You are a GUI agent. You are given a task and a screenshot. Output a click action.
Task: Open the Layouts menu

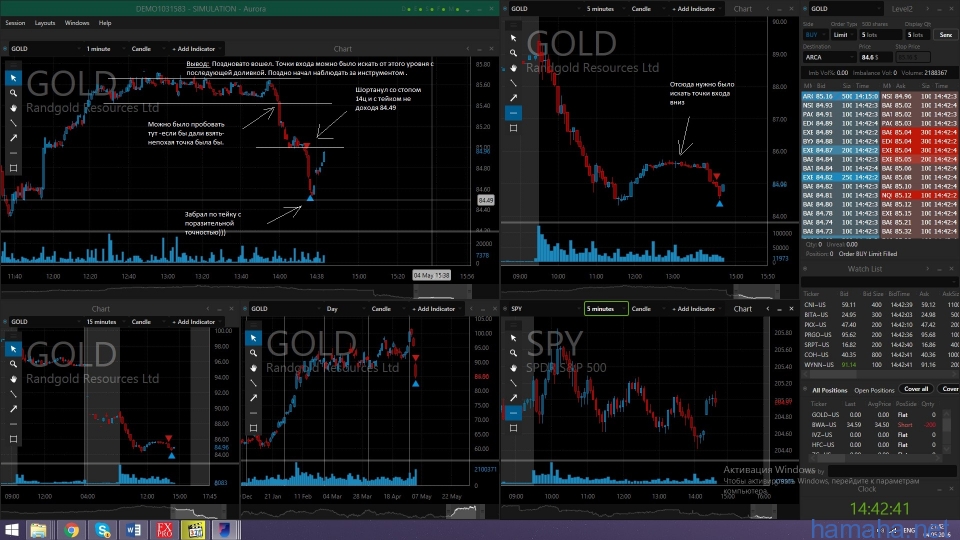pyautogui.click(x=45, y=23)
